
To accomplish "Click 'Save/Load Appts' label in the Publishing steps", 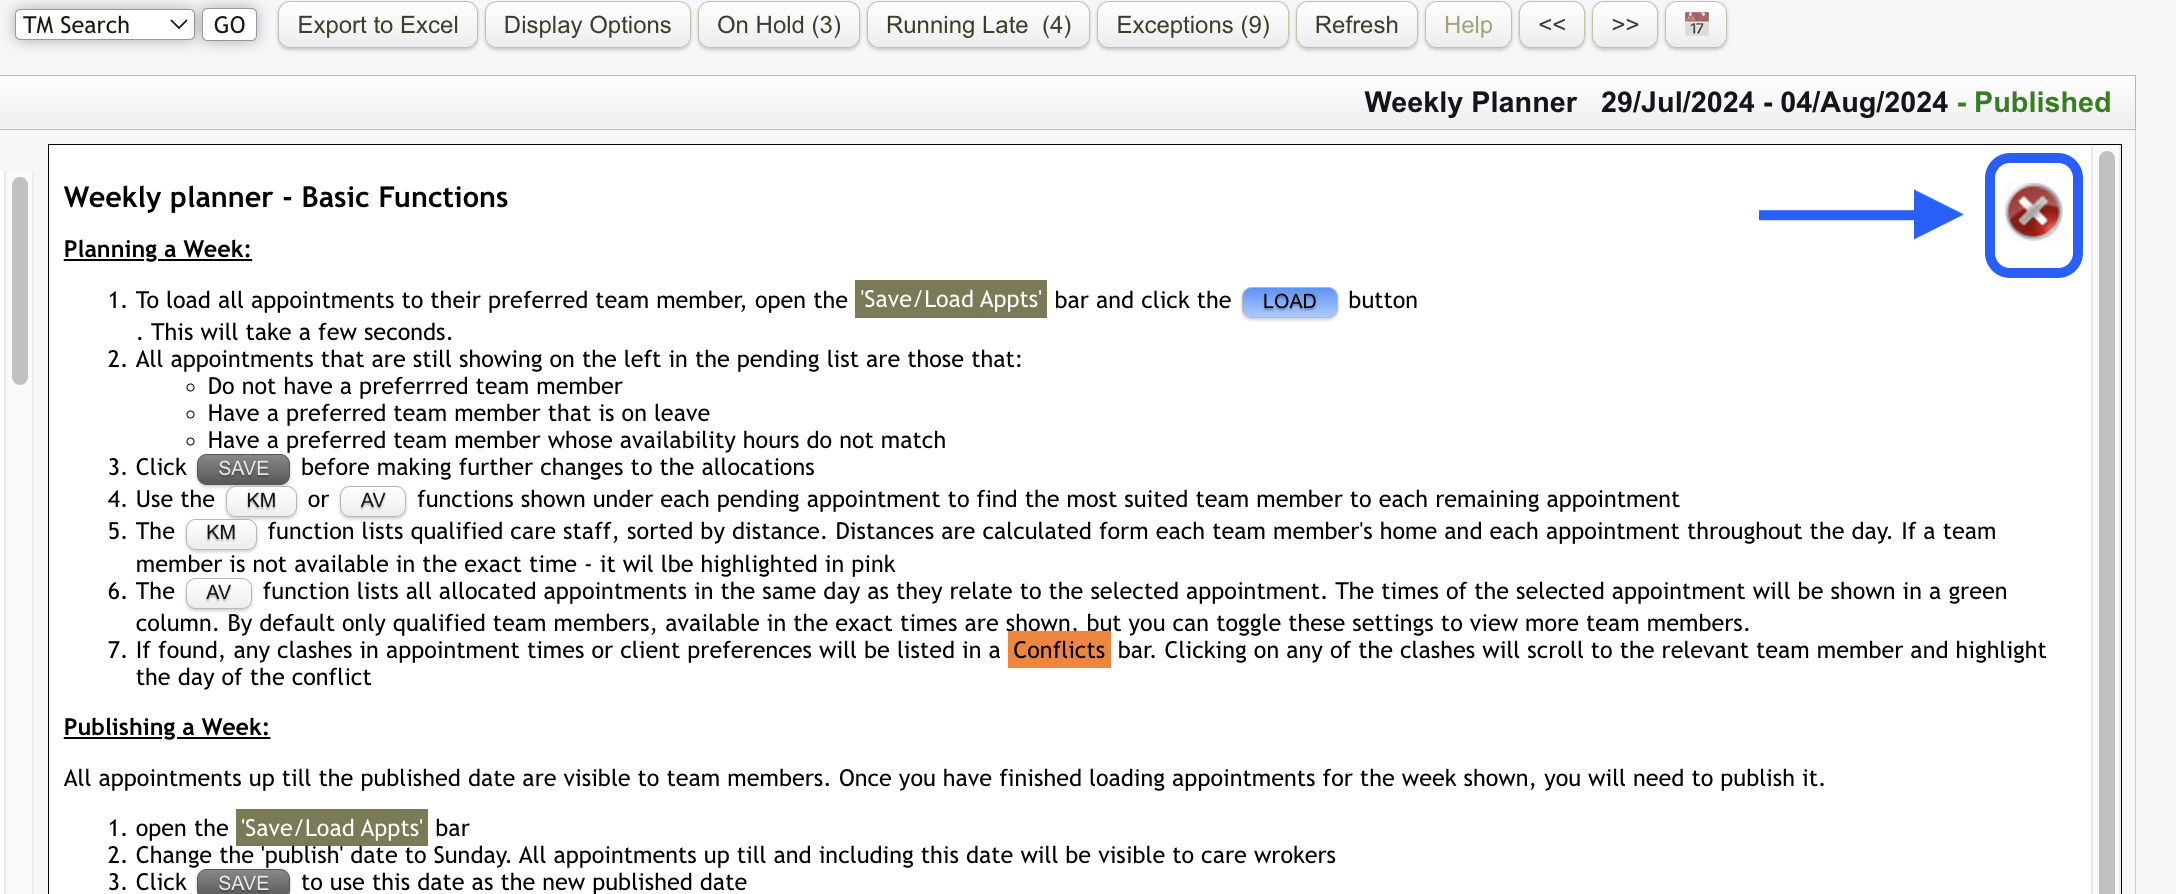I will pos(332,827).
